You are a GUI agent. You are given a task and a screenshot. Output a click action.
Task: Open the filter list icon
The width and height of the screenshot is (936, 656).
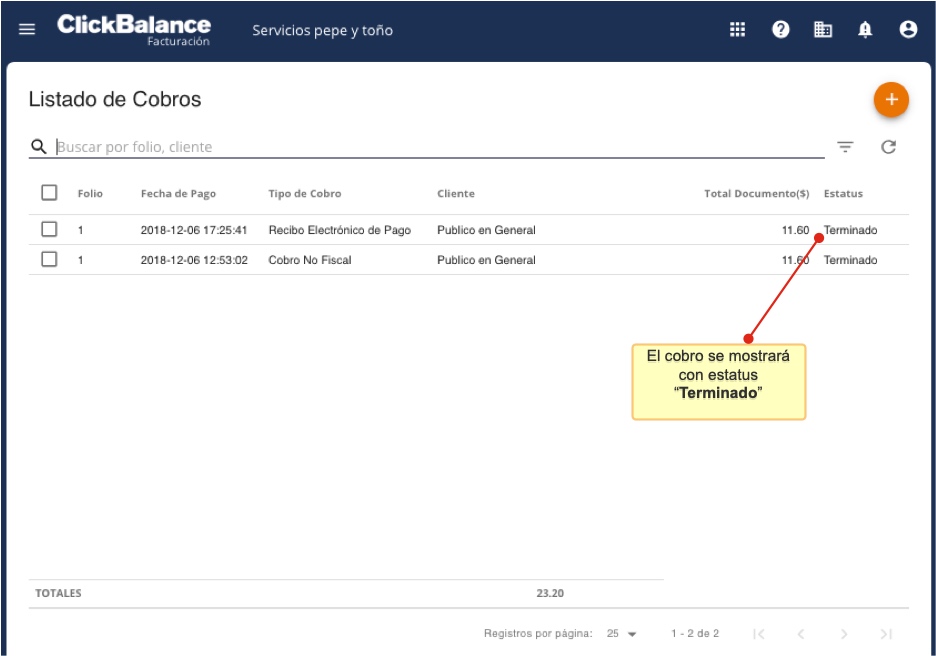(845, 147)
